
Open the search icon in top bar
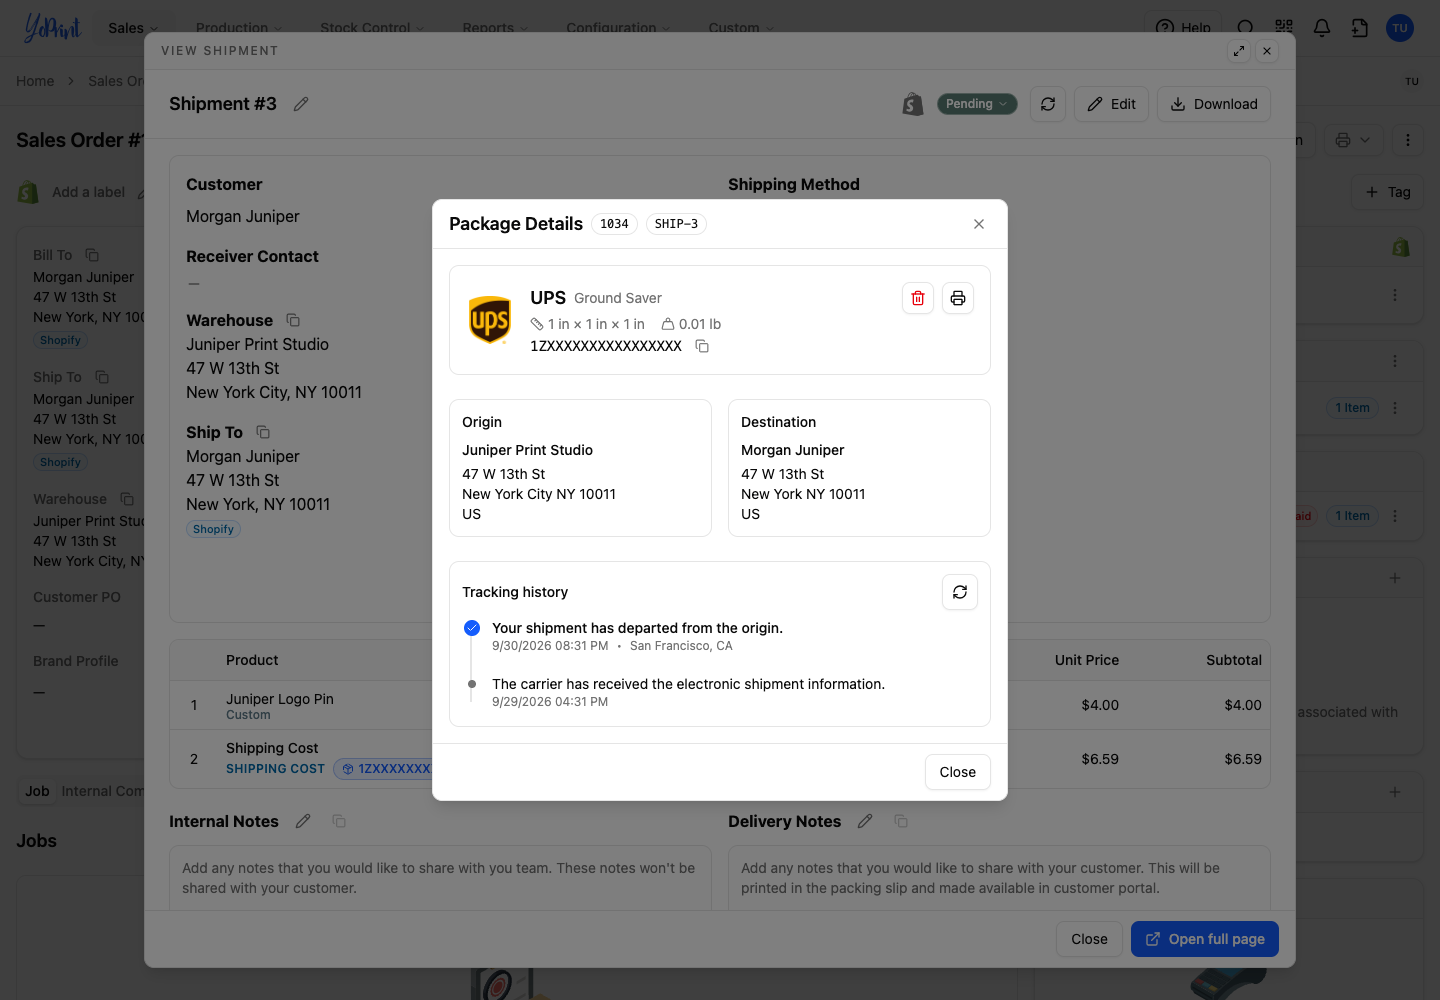click(1245, 28)
